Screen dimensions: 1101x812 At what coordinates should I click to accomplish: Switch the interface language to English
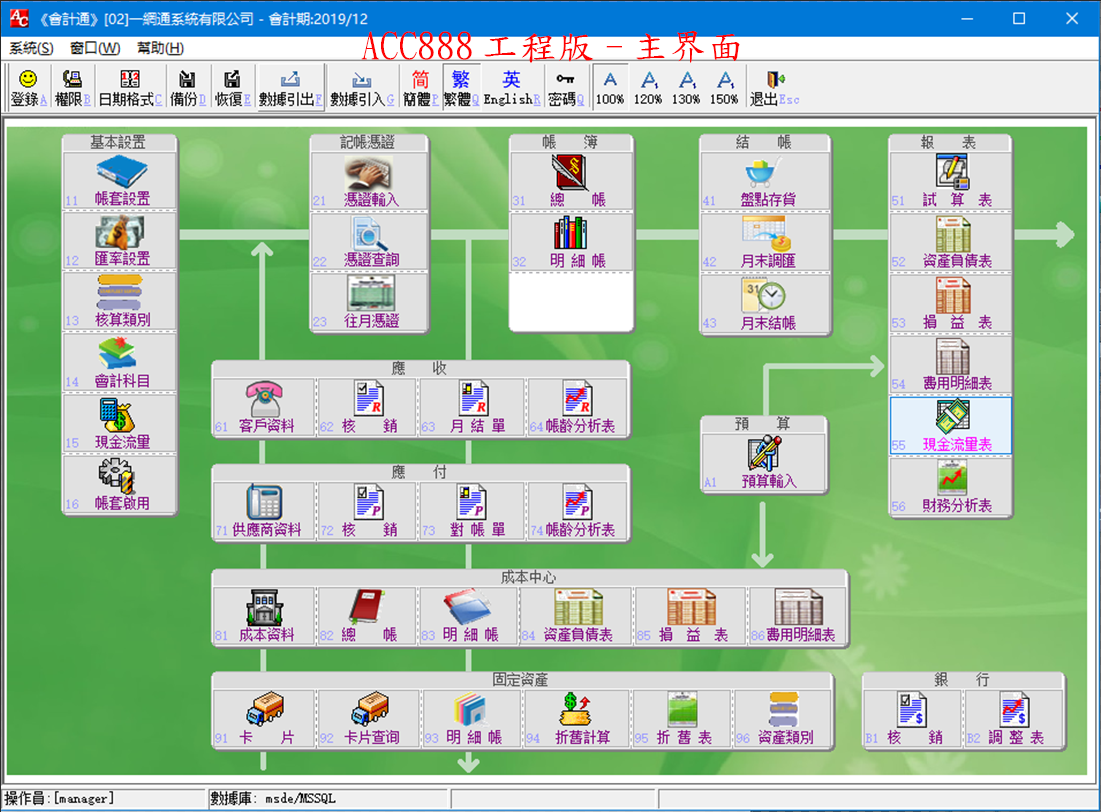tap(507, 85)
